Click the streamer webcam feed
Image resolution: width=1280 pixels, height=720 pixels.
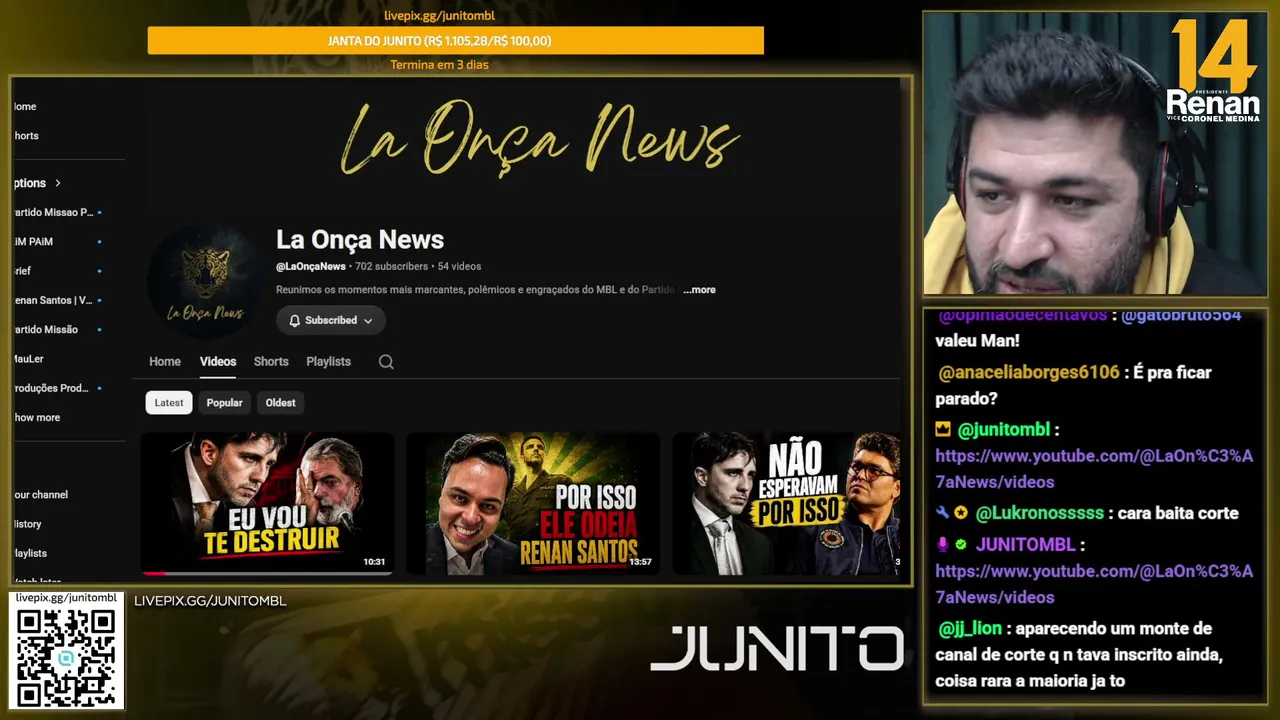[x=1094, y=154]
